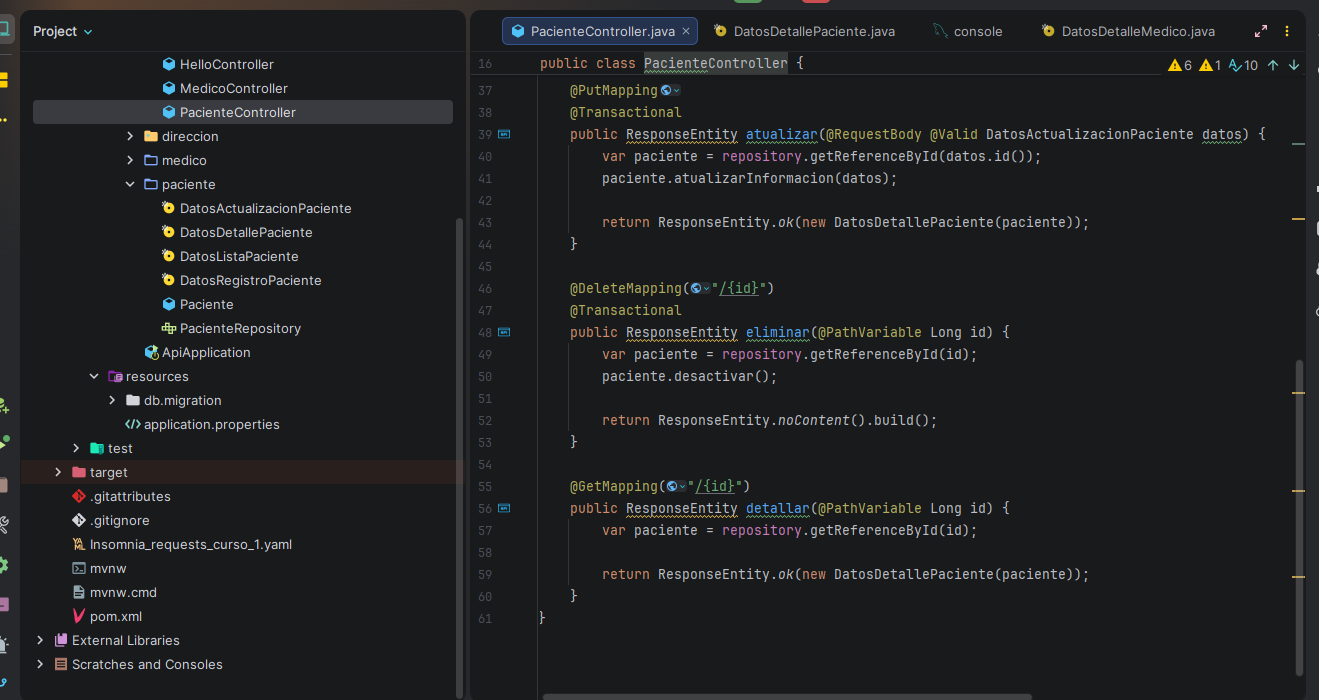The width and height of the screenshot is (1319, 700).
Task: Click the expand editor arrows icon
Action: coord(1261,31)
